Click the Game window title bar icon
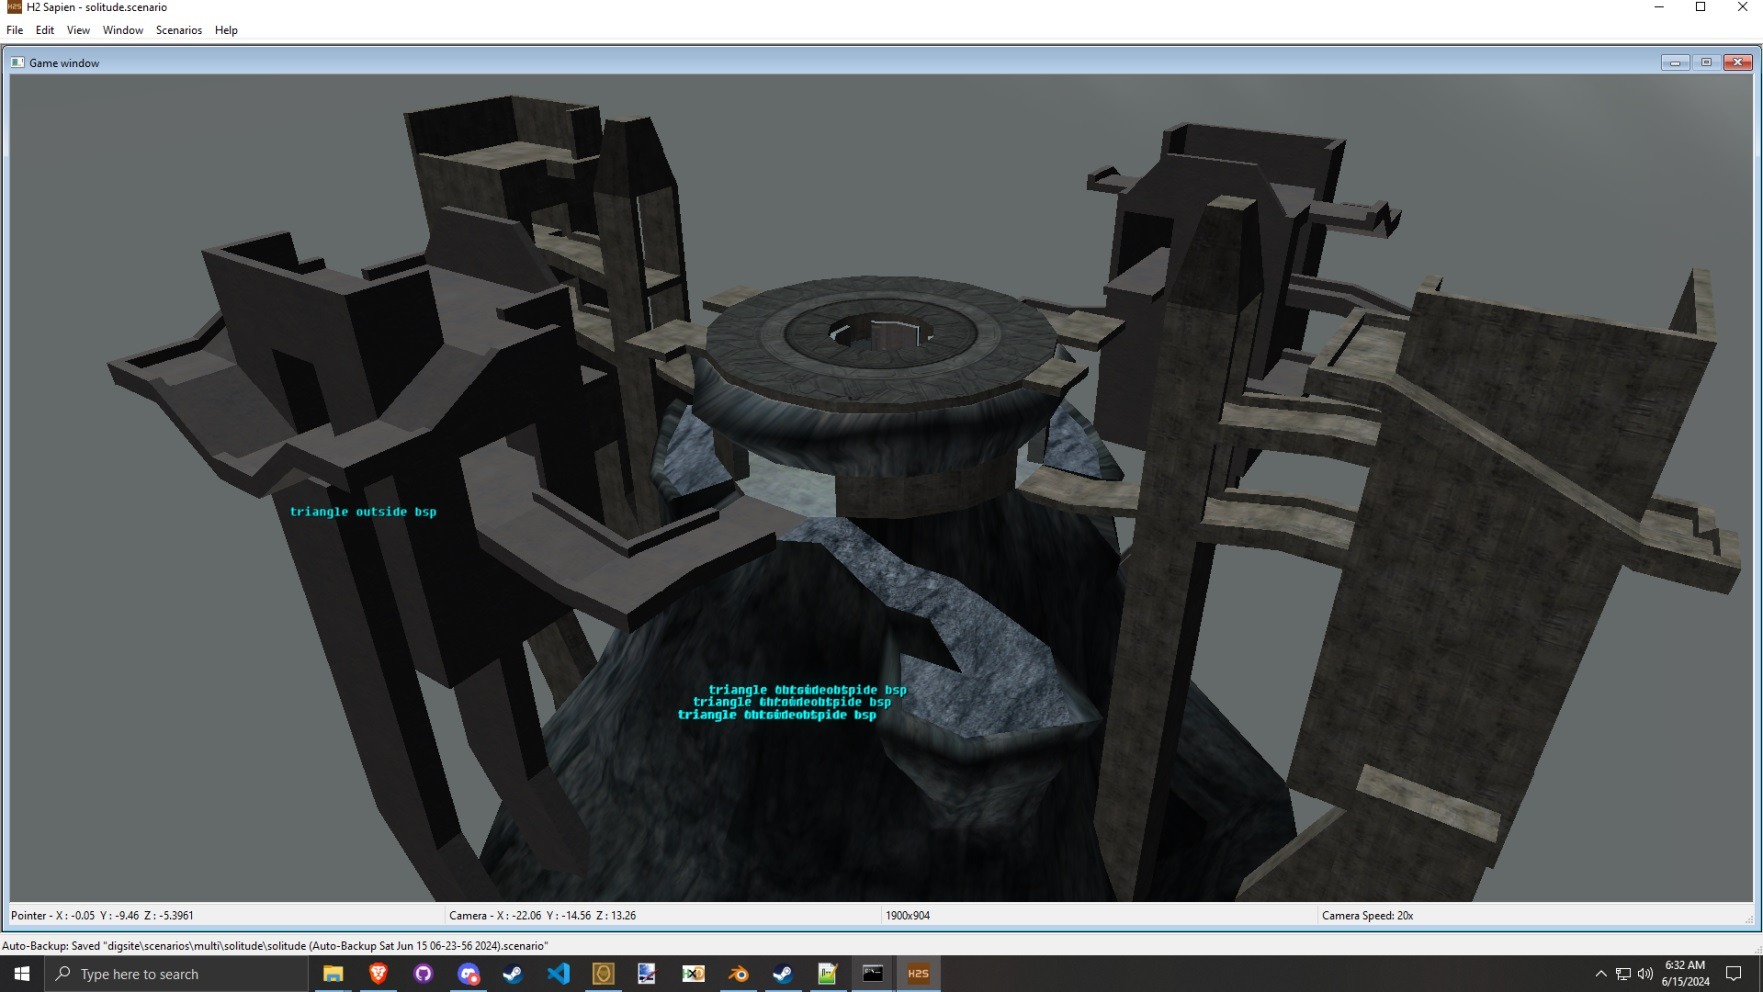The width and height of the screenshot is (1763, 992). (x=18, y=62)
